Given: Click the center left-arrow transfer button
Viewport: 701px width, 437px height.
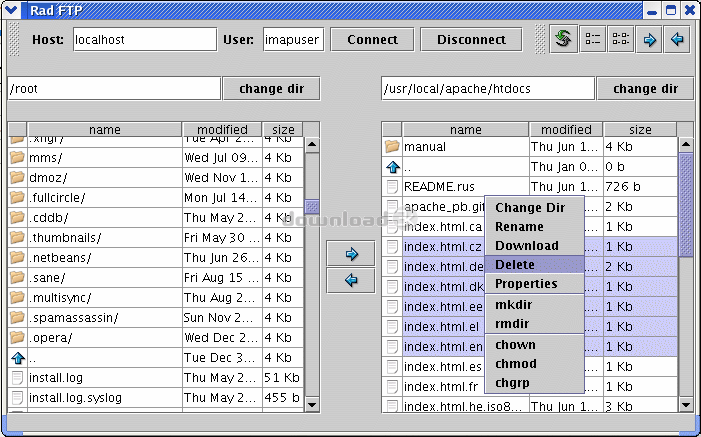Looking at the screenshot, I should click(351, 281).
